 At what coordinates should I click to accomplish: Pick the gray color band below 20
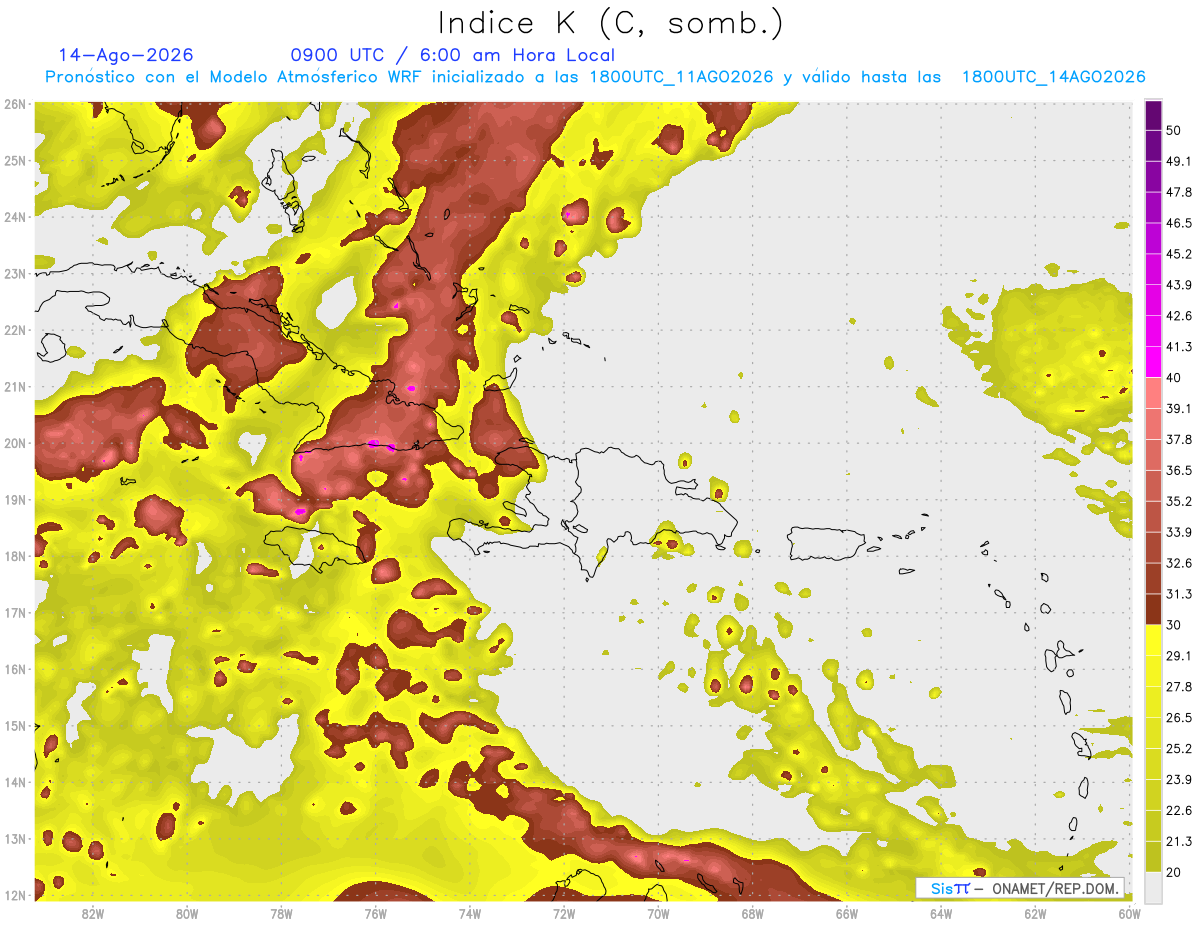(x=1153, y=887)
